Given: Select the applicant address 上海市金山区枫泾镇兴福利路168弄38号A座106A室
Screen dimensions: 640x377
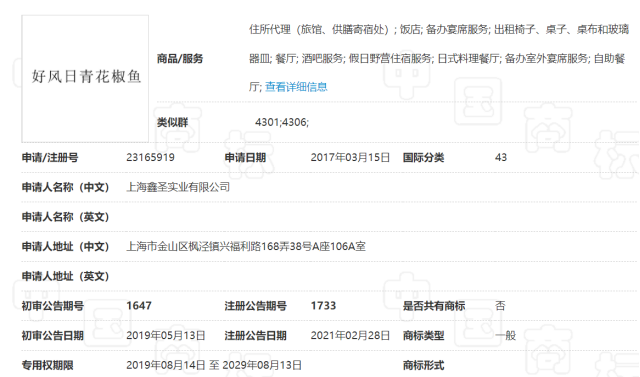Looking at the screenshot, I should point(246,246).
